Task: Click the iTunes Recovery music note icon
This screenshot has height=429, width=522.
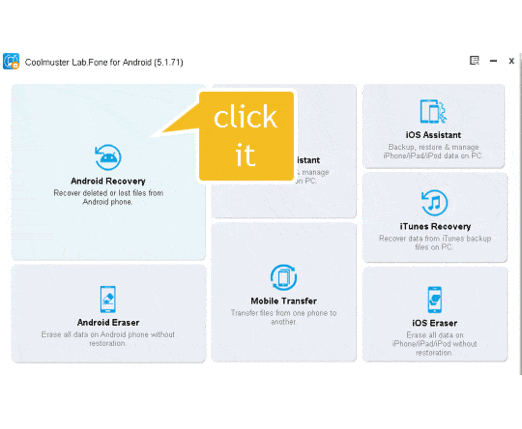Action: (434, 203)
